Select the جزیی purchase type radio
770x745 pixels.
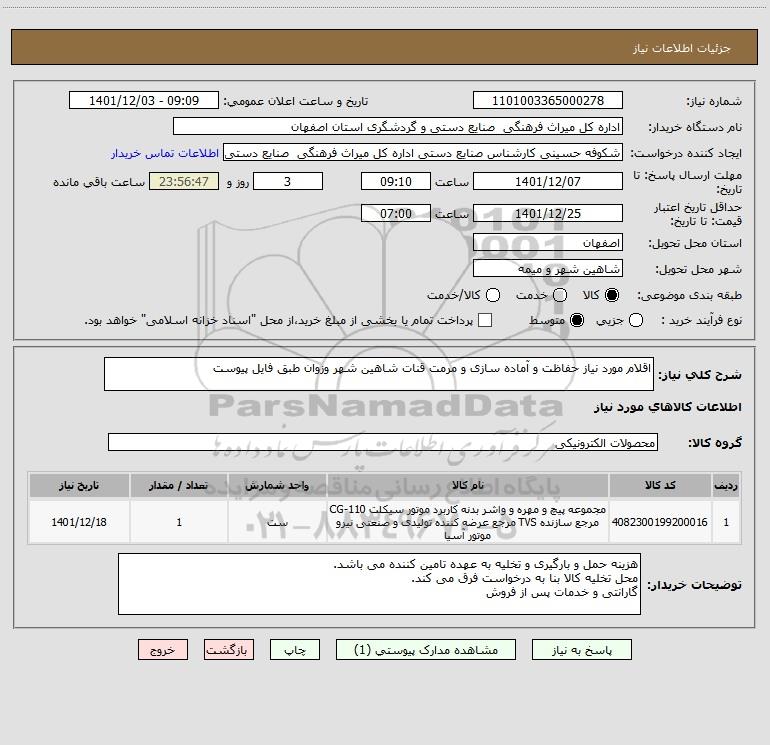point(635,320)
